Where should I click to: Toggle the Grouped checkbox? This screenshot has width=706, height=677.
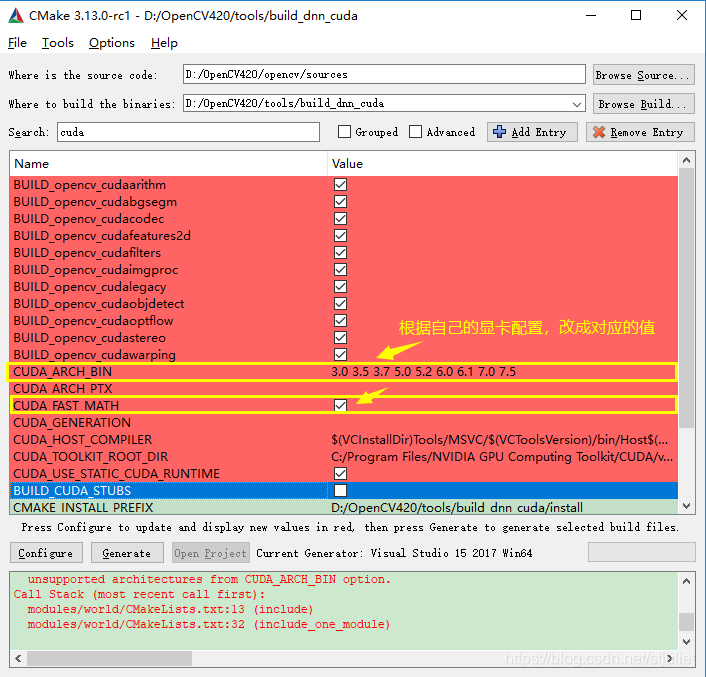(x=344, y=132)
